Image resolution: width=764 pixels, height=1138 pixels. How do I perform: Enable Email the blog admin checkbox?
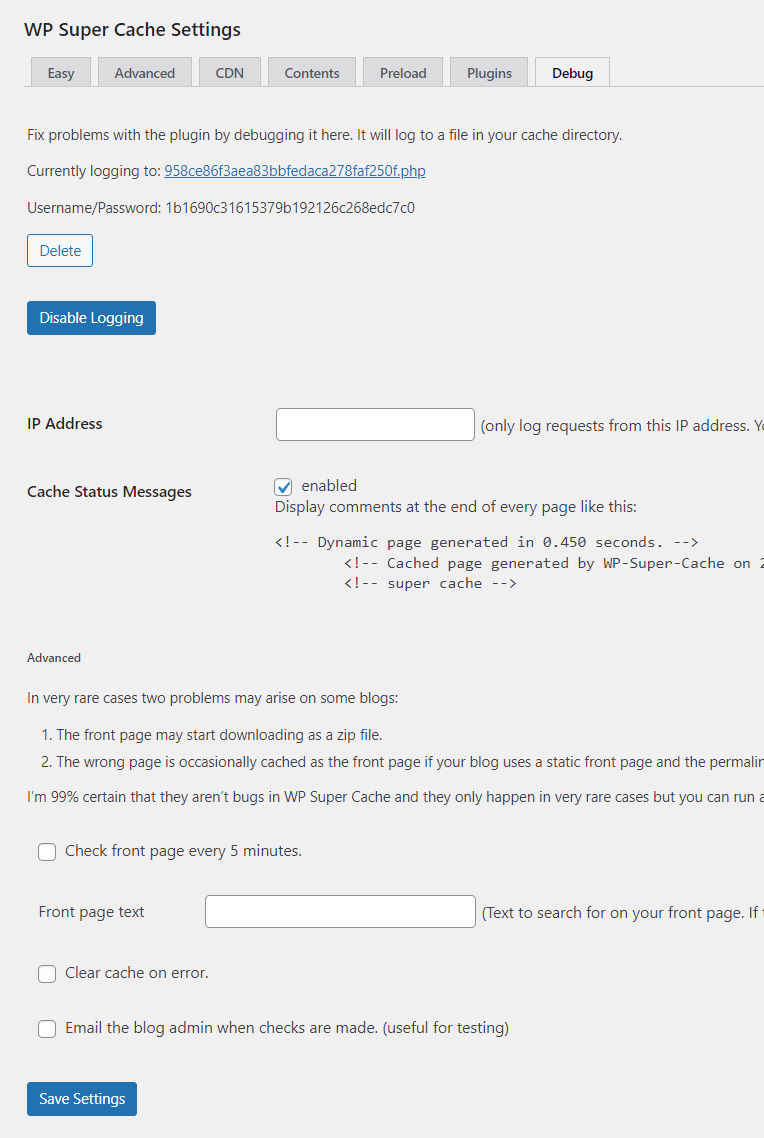47,1028
